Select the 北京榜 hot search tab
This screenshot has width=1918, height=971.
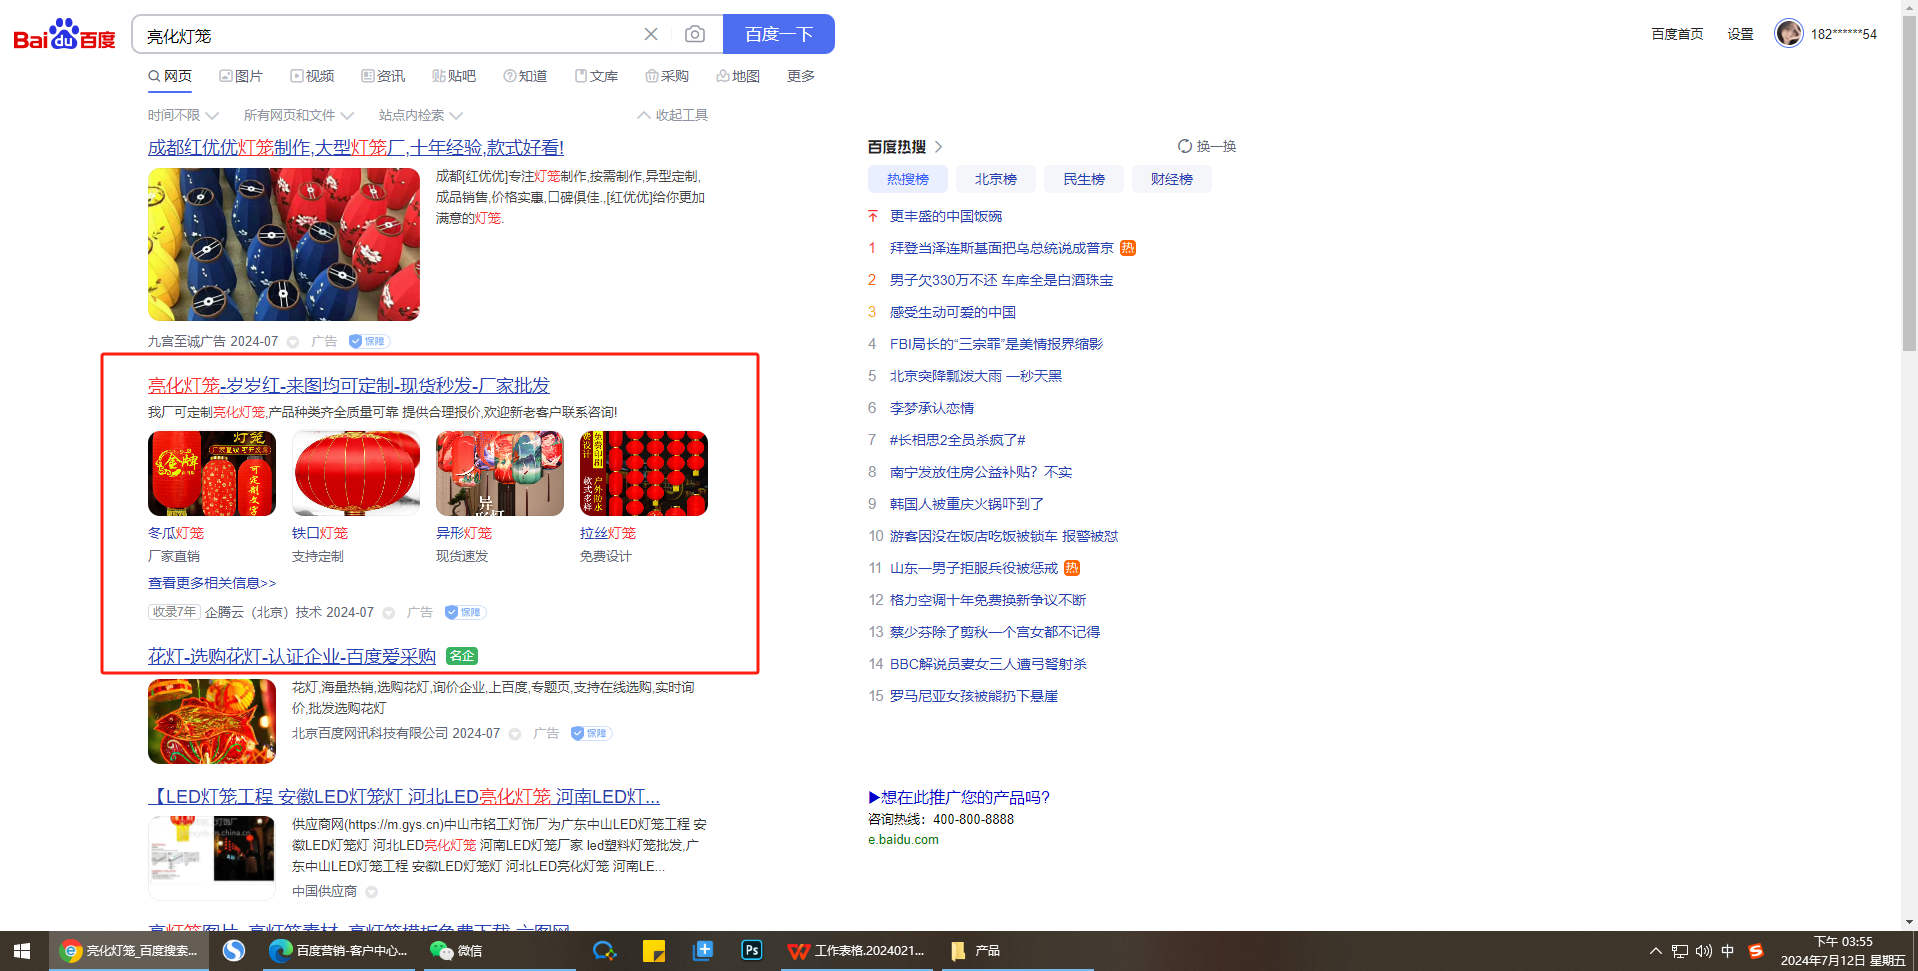click(x=995, y=180)
